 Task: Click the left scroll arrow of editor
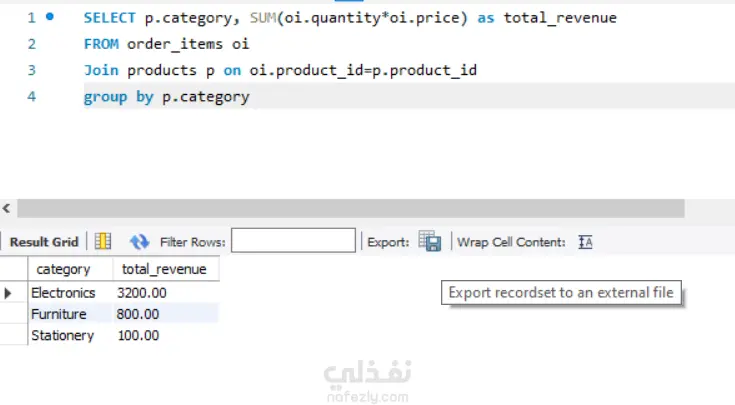6,208
